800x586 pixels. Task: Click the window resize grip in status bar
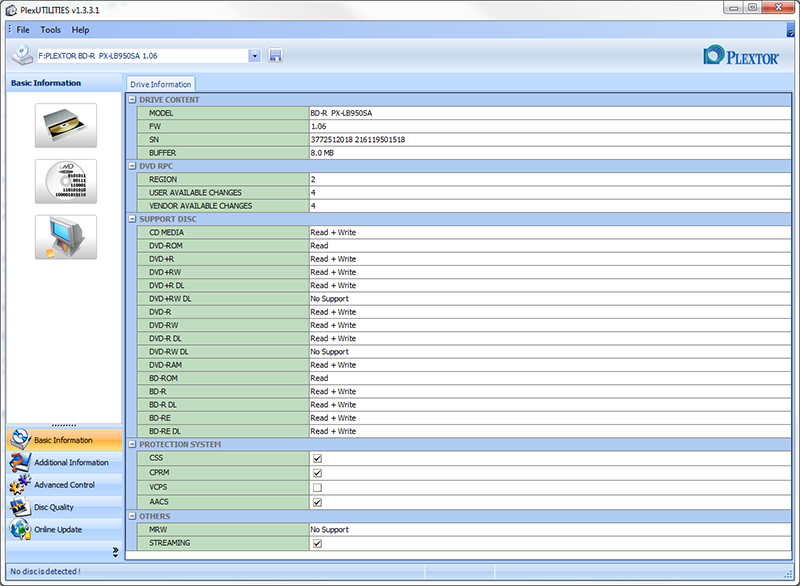point(788,574)
